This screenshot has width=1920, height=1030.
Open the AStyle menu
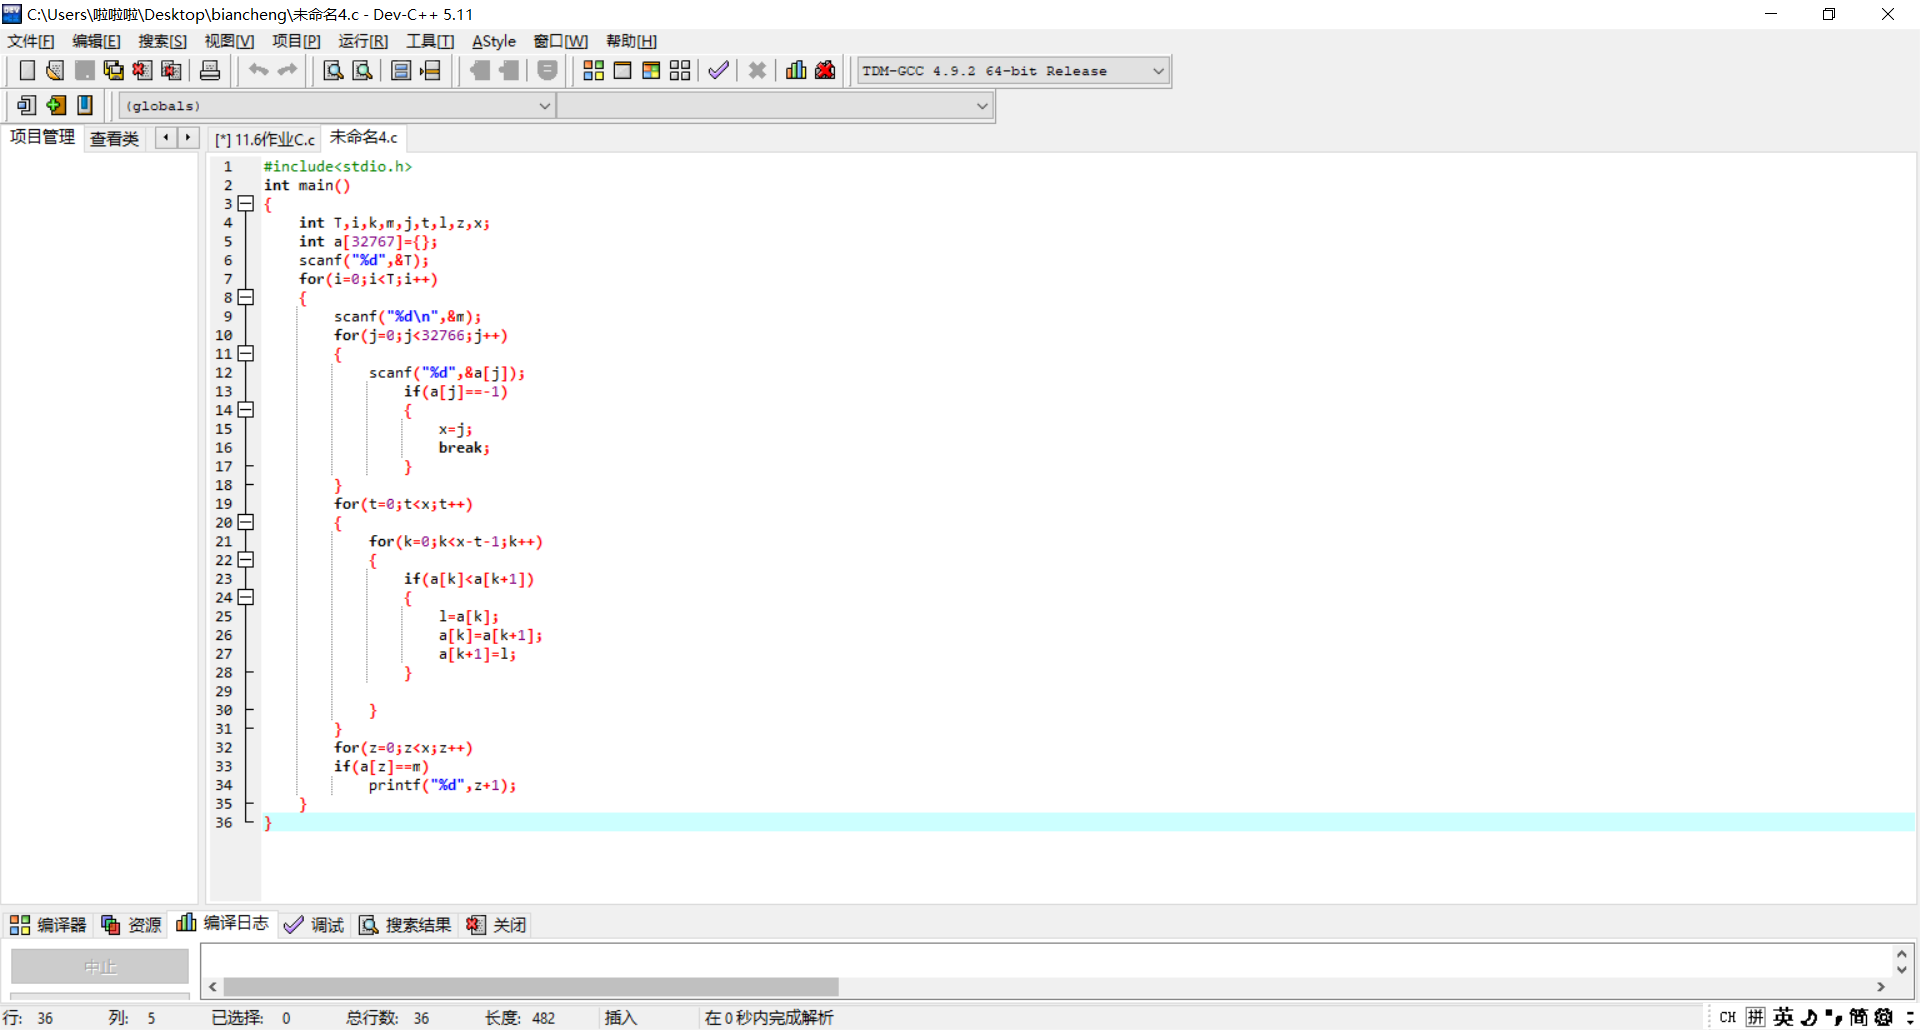pos(494,41)
